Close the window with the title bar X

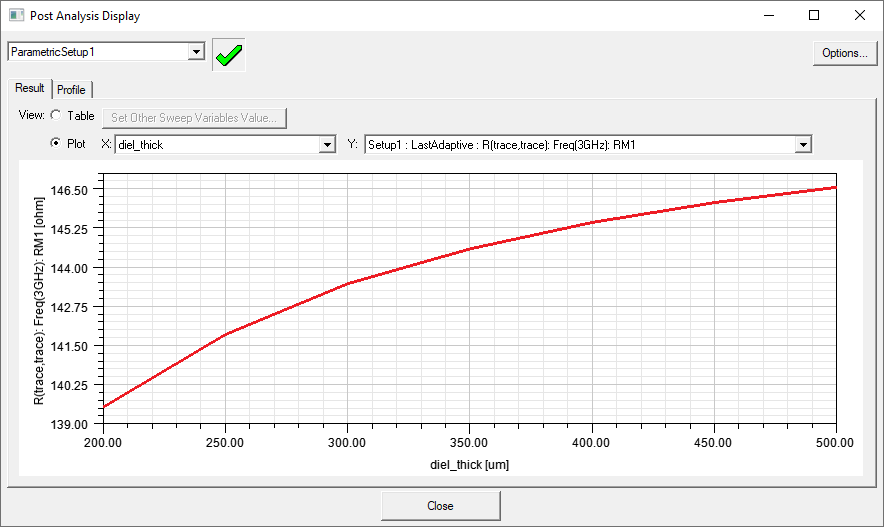pos(860,16)
